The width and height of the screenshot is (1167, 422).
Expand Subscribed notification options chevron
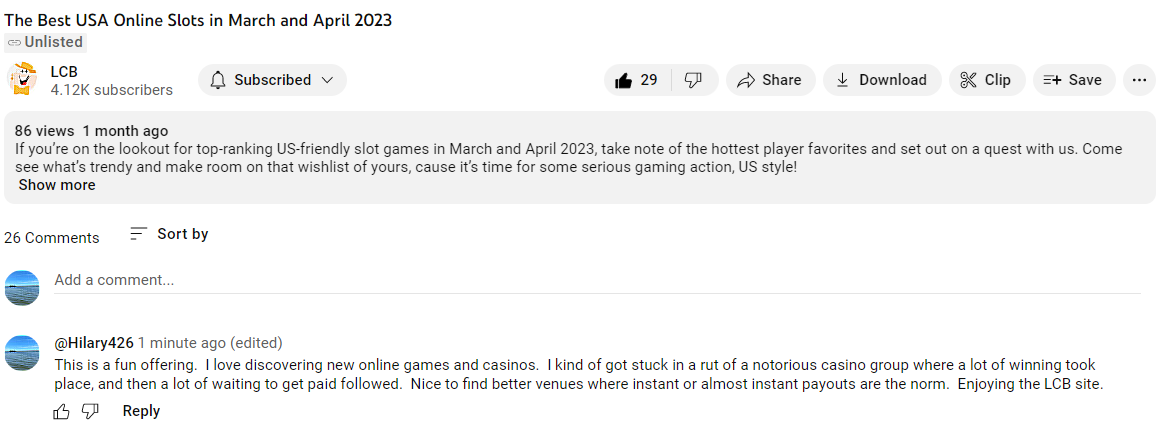pos(327,80)
